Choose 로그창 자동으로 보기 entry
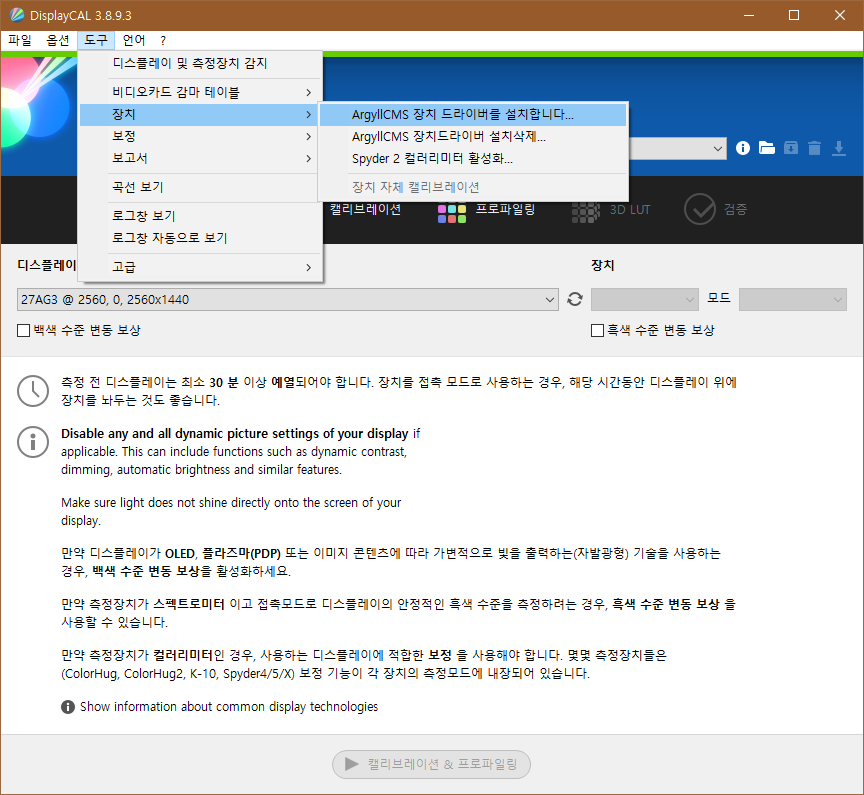Viewport: 864px width, 795px height. pos(198,238)
